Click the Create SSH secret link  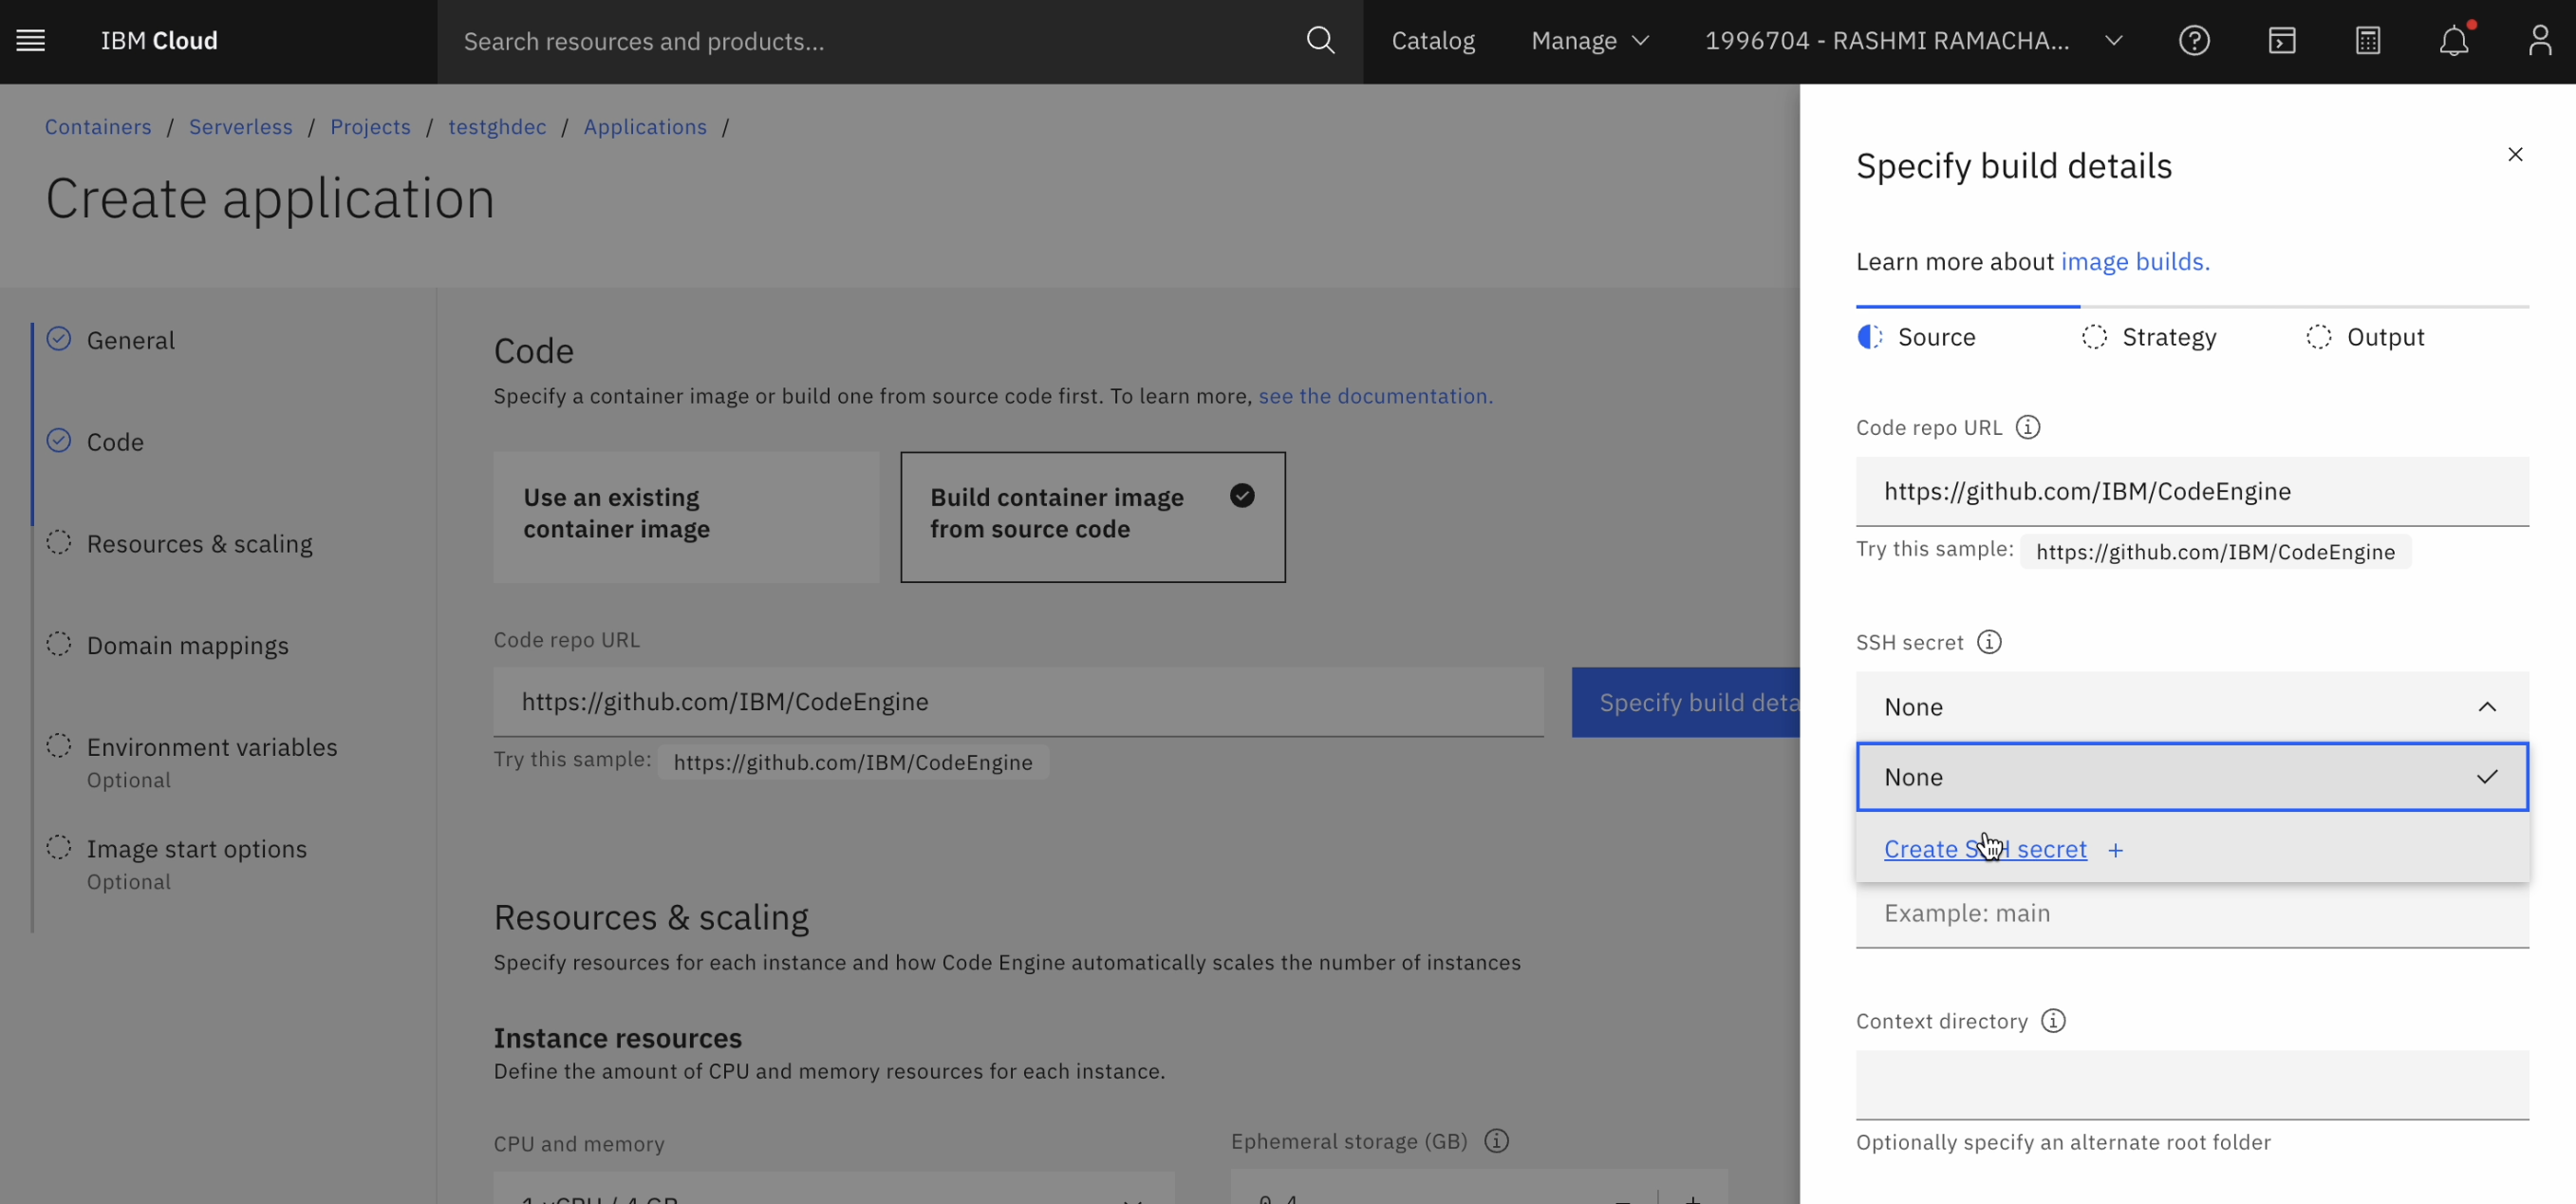click(x=1985, y=849)
